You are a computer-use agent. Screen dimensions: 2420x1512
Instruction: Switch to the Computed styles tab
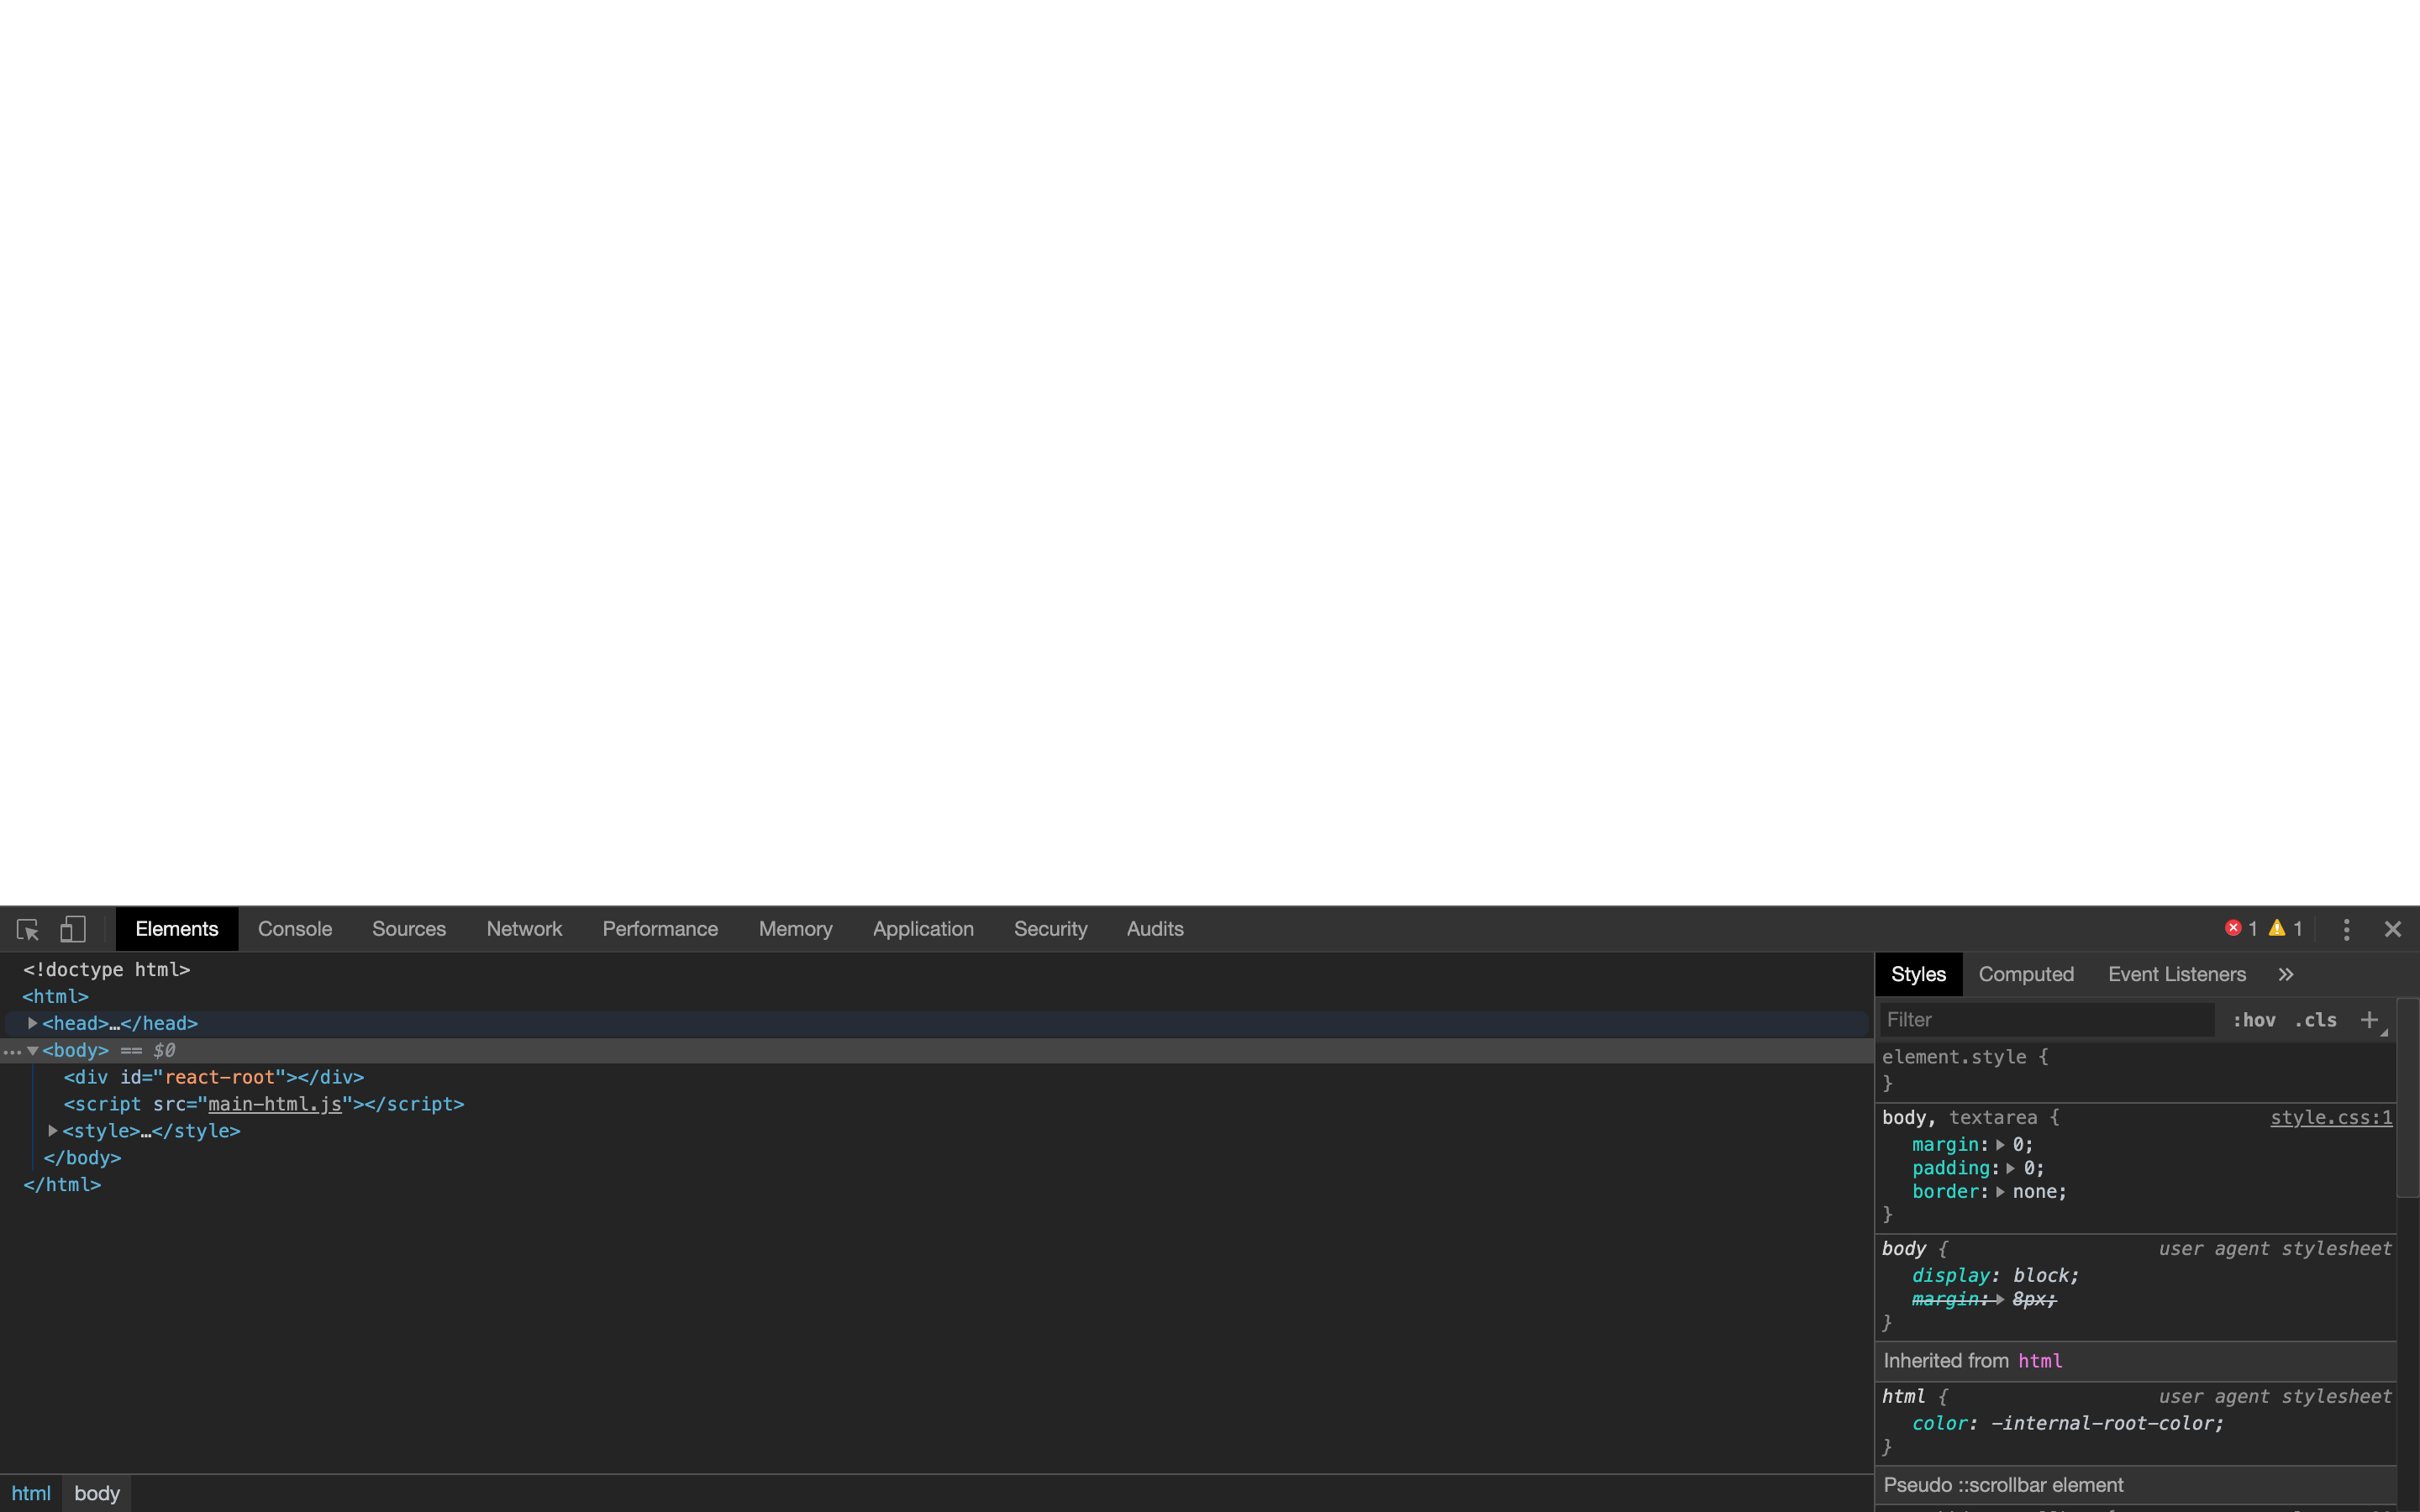pyautogui.click(x=2026, y=974)
